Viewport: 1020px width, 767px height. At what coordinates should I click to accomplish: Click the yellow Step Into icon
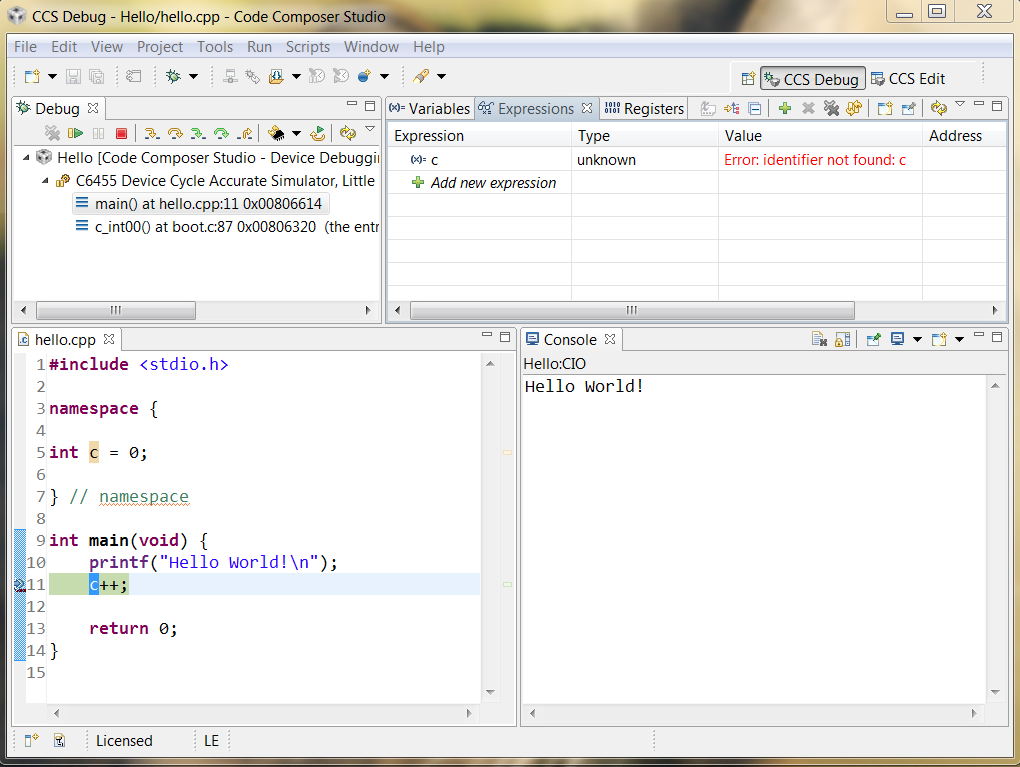point(152,133)
